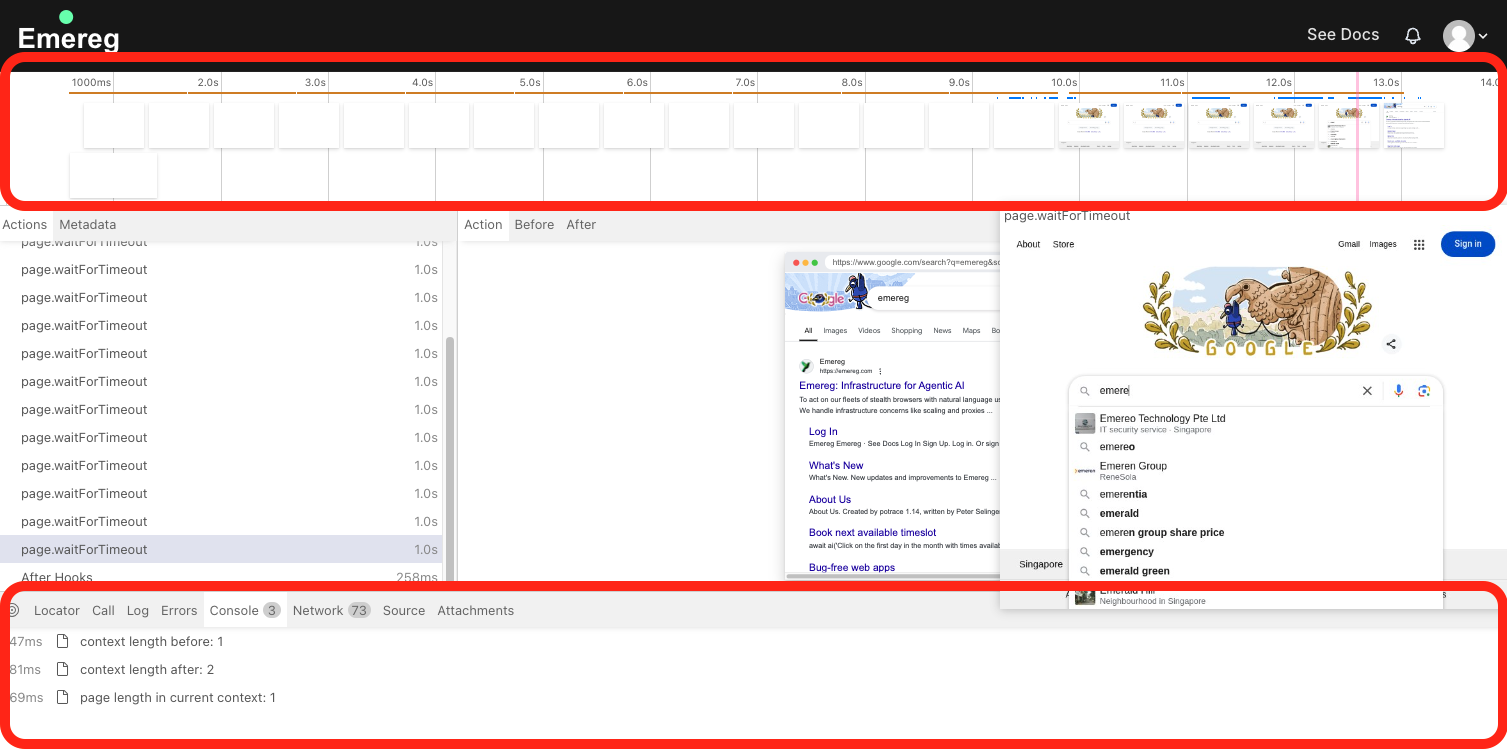This screenshot has height=750, width=1507.
Task: Switch to the News tab in search results
Action: 942,330
